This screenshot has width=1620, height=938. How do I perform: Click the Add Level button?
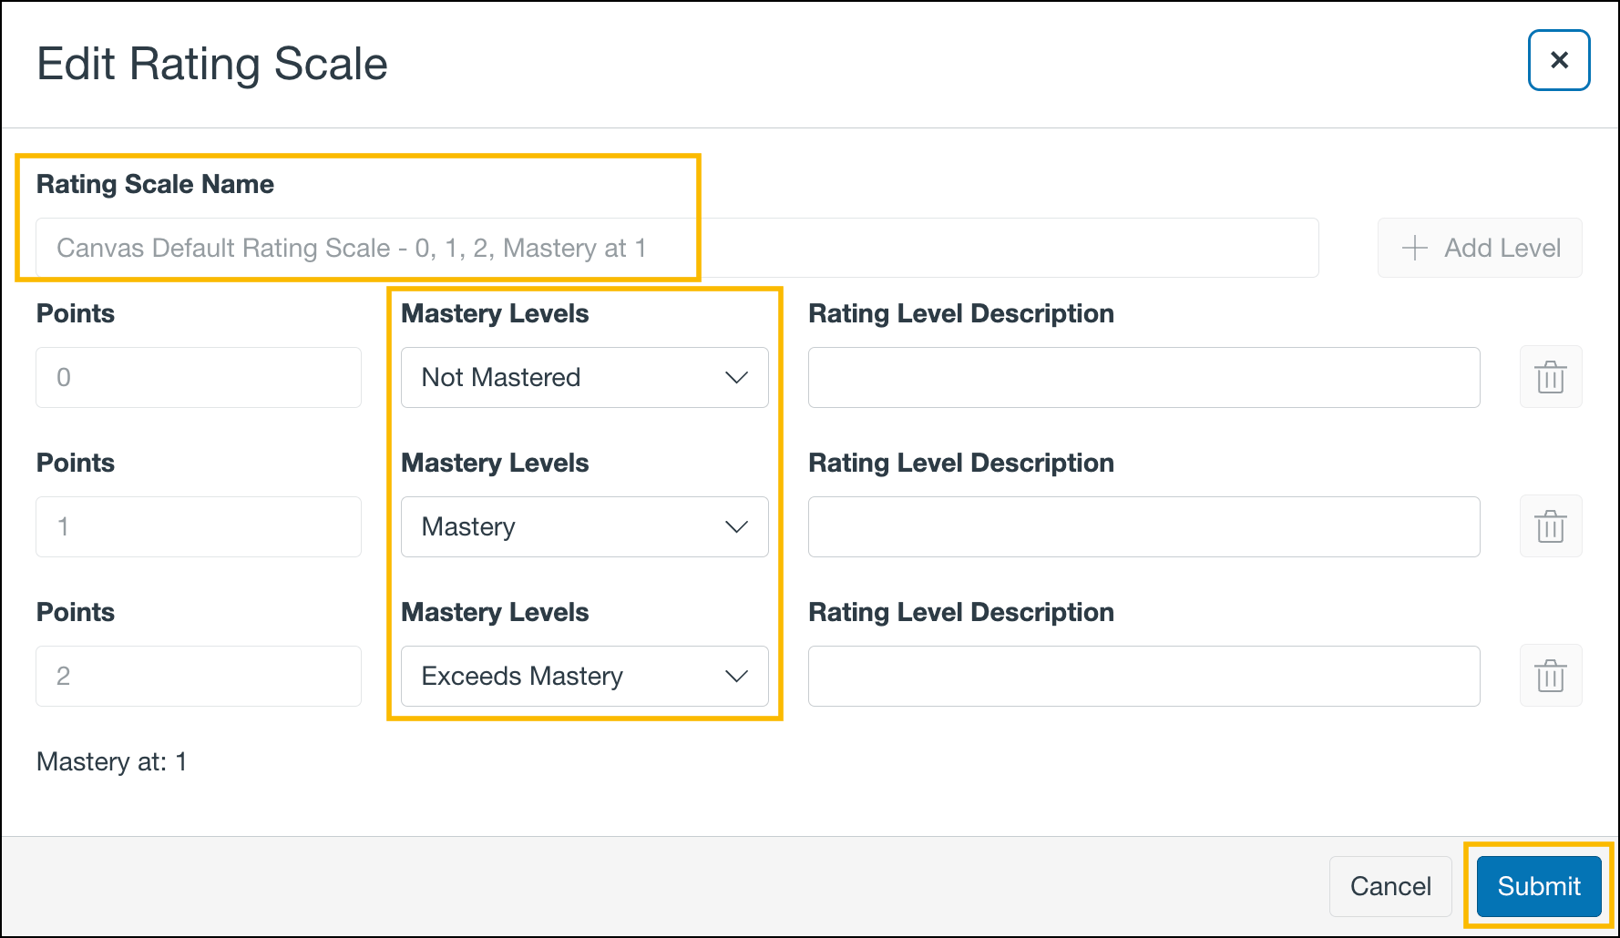(1480, 247)
